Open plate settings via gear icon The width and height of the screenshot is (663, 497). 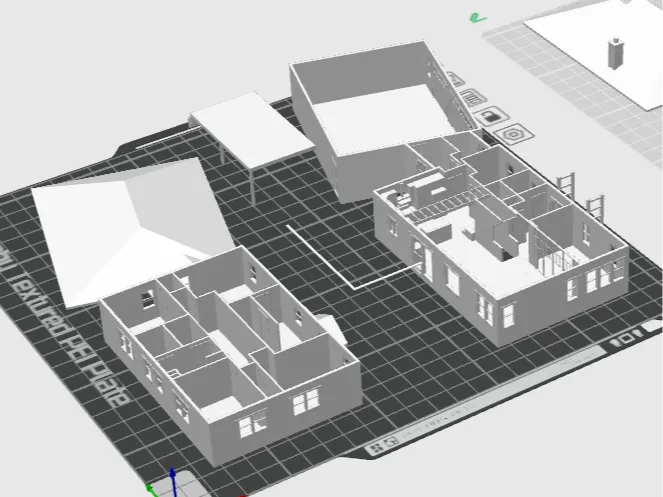tap(514, 135)
